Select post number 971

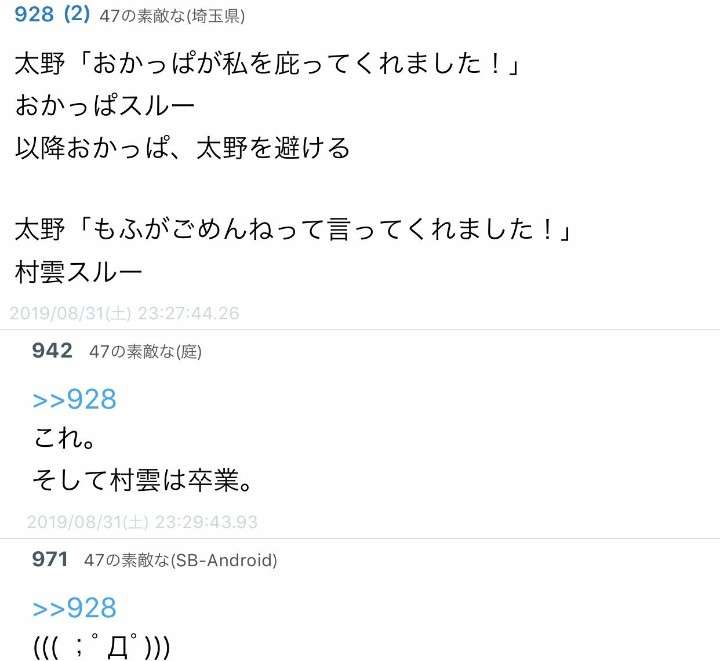pos(50,559)
